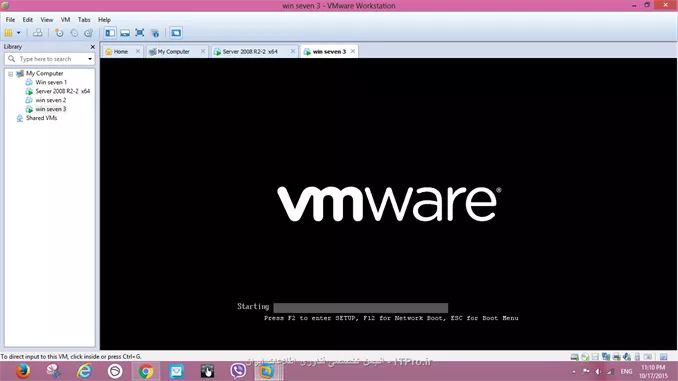Enter full screen mode via toolbar icon

[x=140, y=33]
